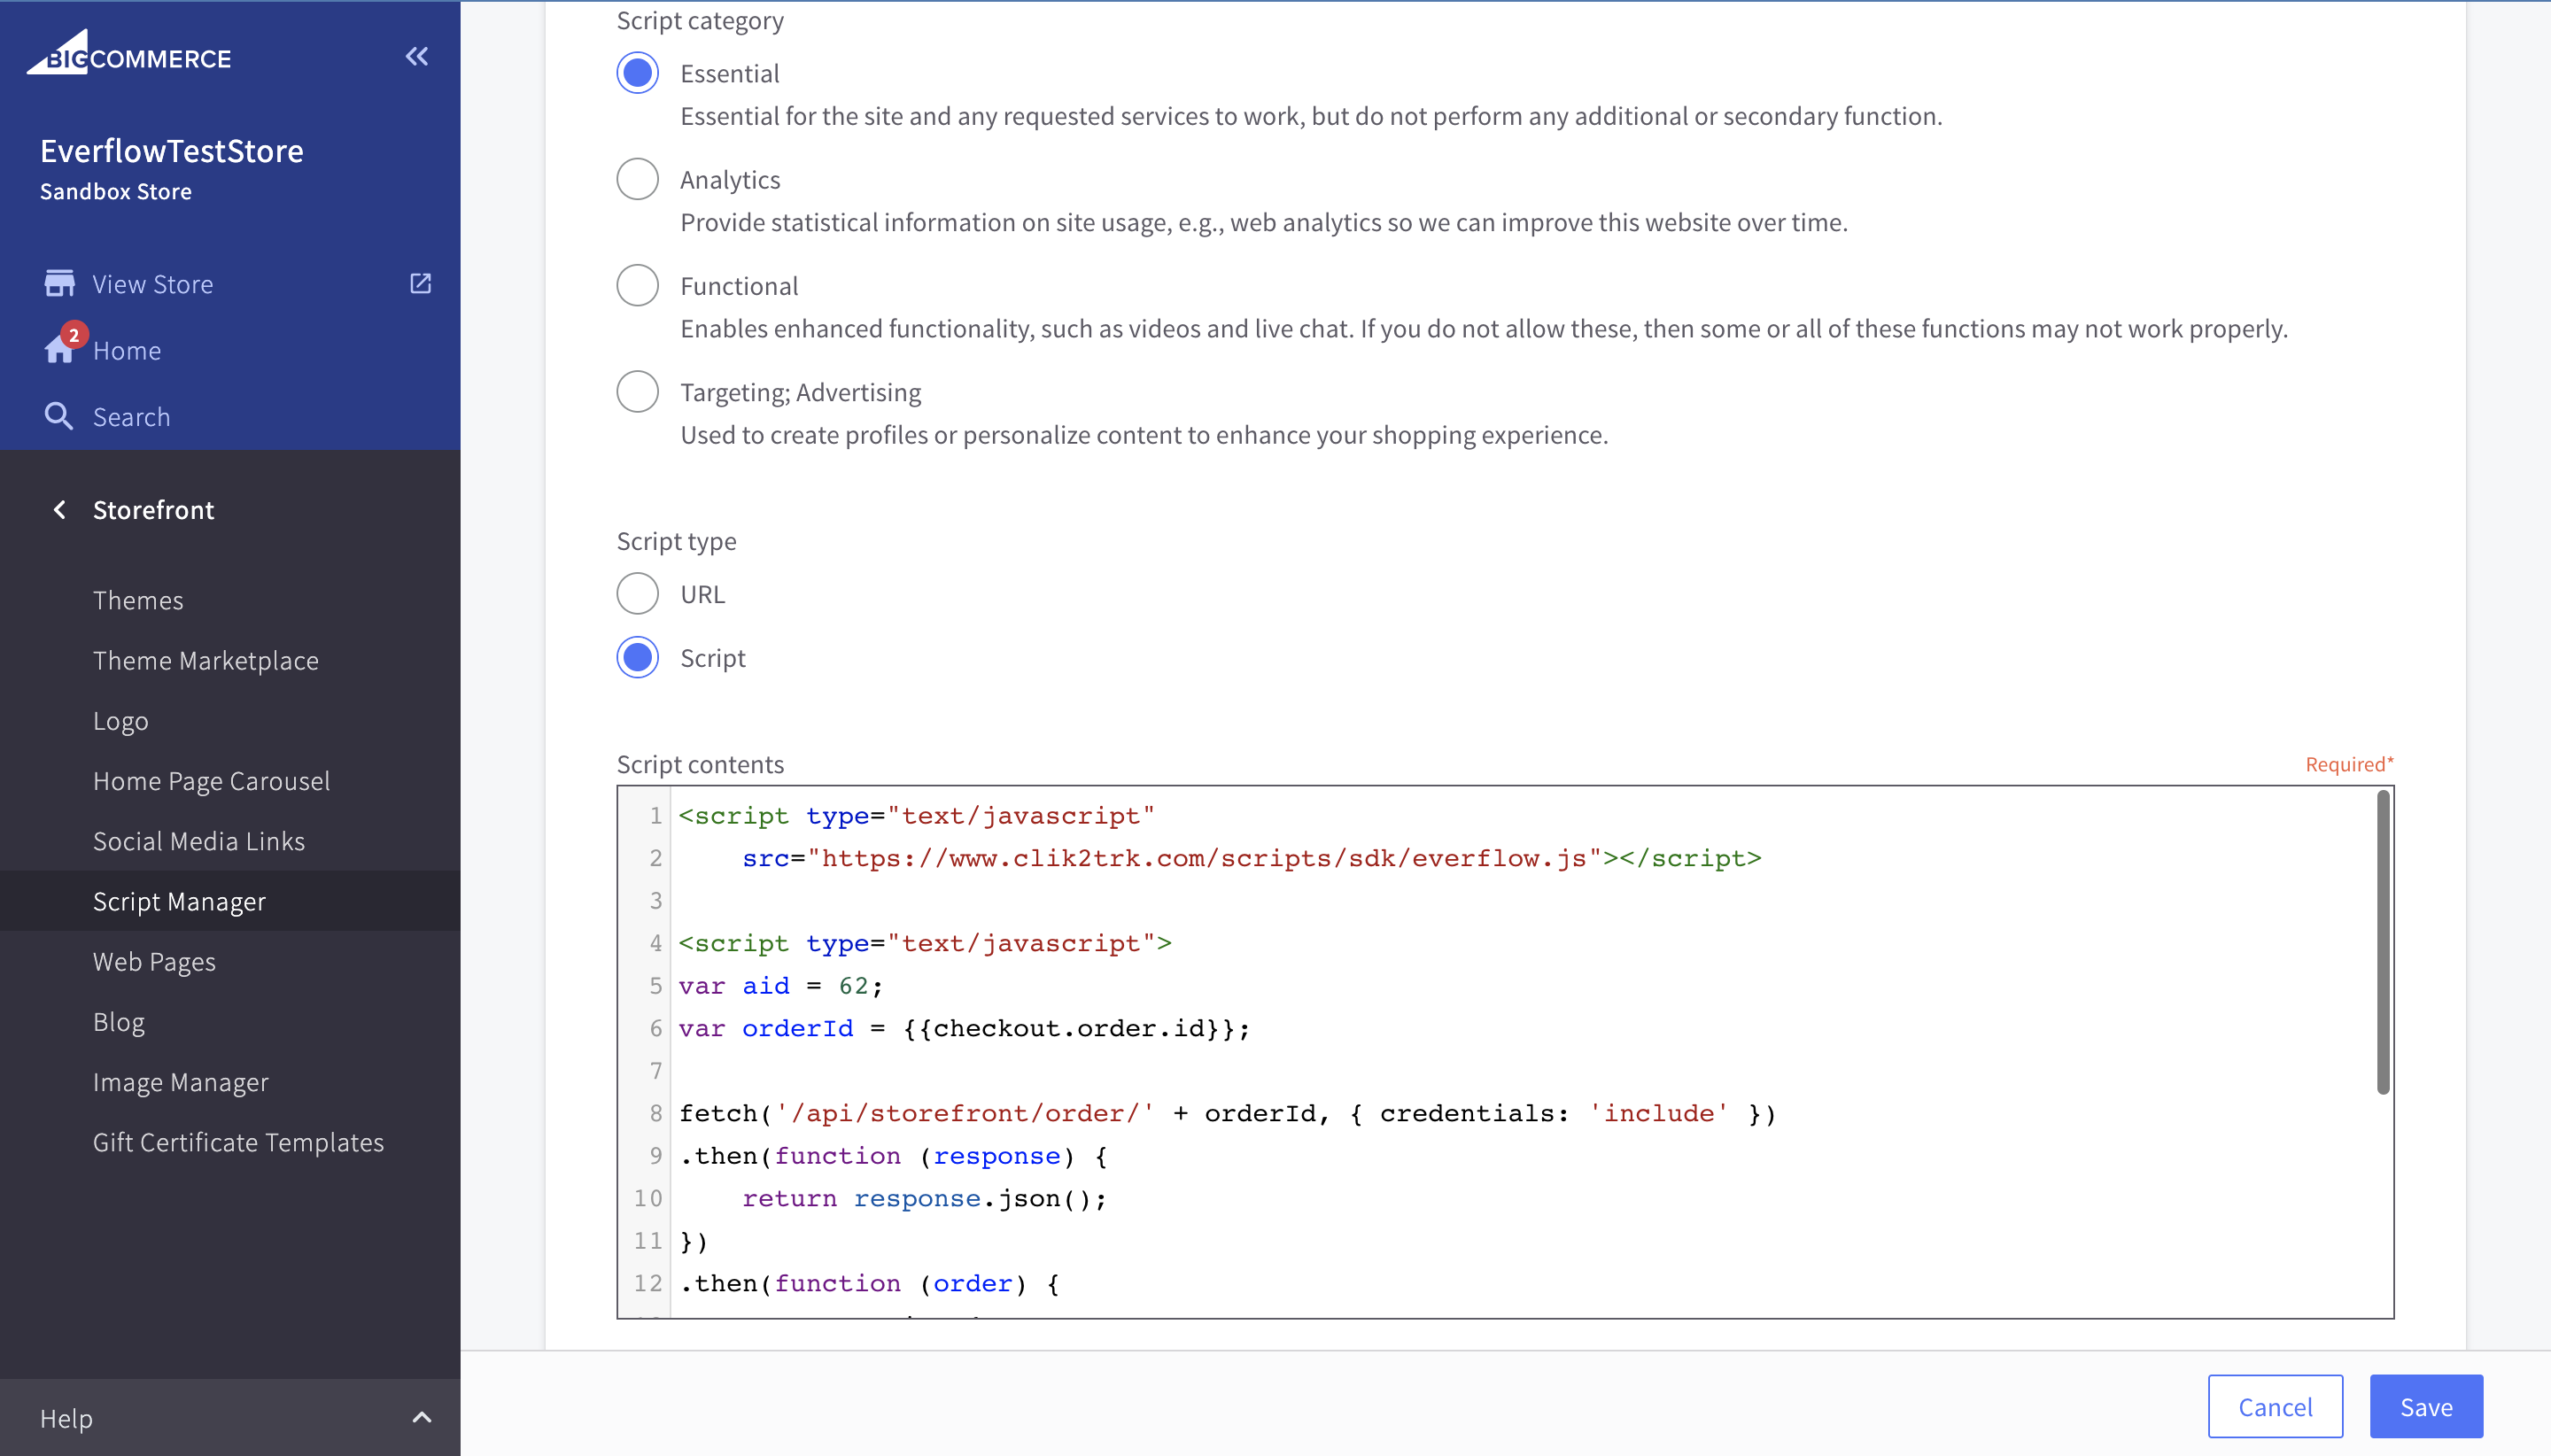
Task: Select the Essential script category
Action: (637, 73)
